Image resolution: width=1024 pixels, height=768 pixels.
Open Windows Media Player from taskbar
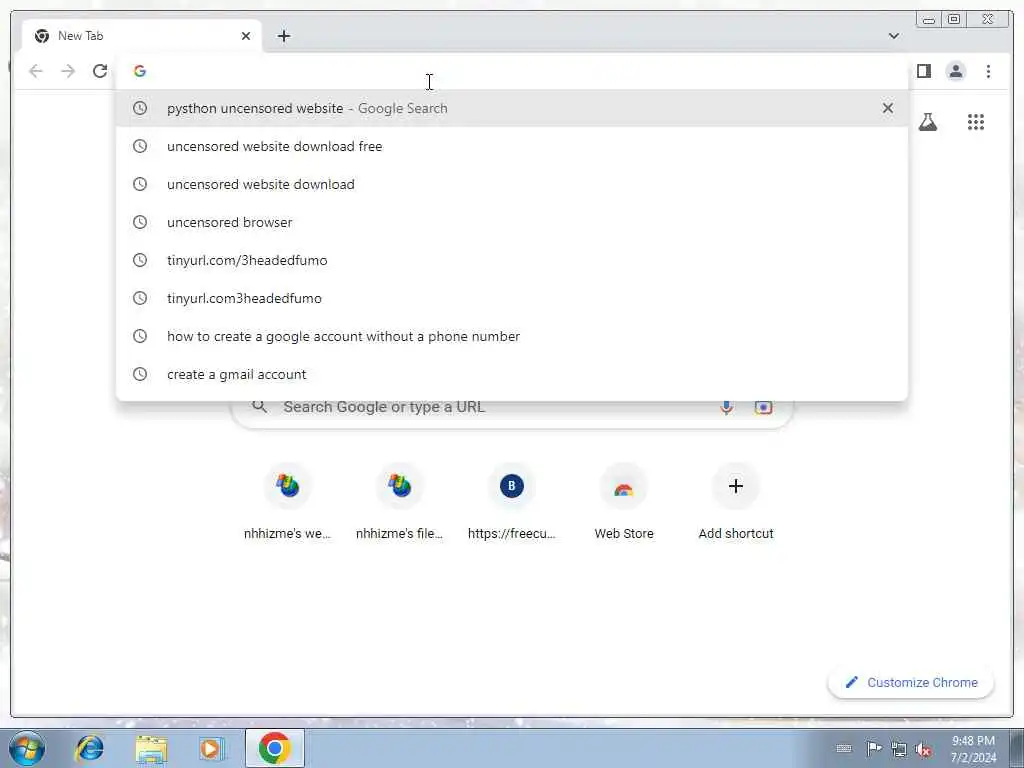211,748
